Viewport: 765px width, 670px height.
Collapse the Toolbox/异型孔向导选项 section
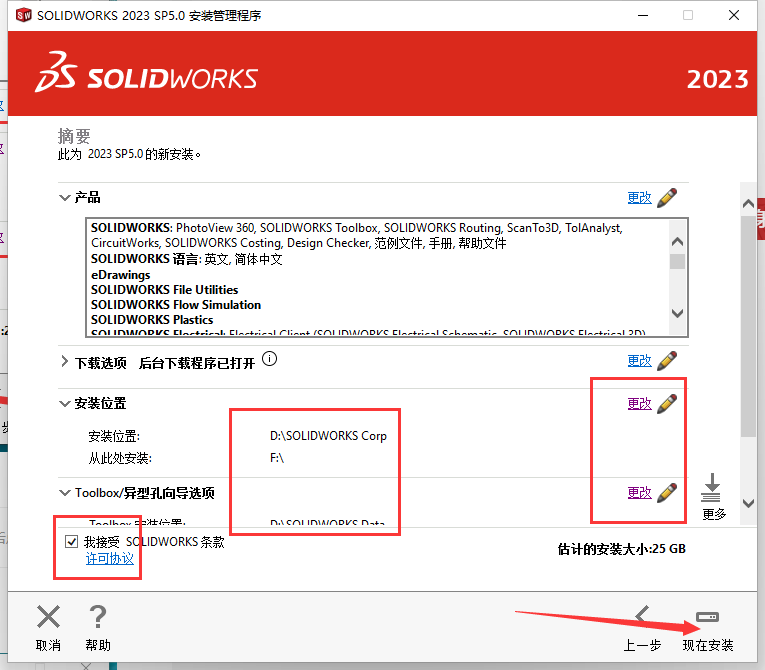[65, 493]
